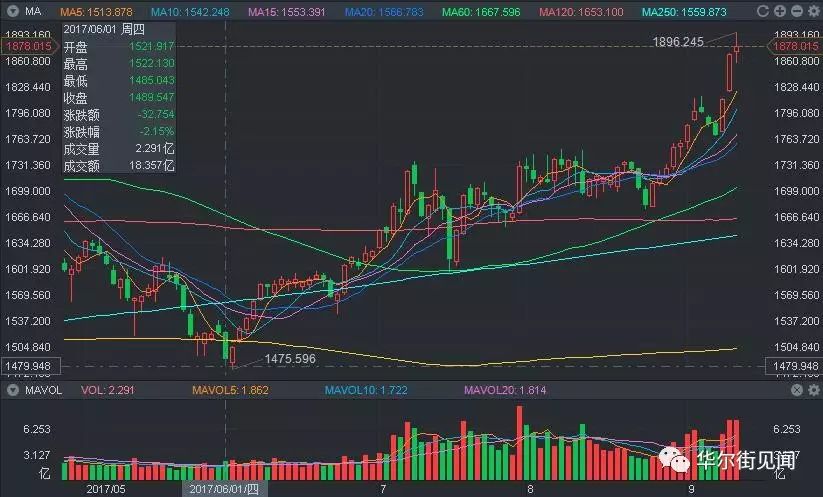Click the left volume axis 6.253 label
Screen dimensions: 823x497
pos(37,429)
